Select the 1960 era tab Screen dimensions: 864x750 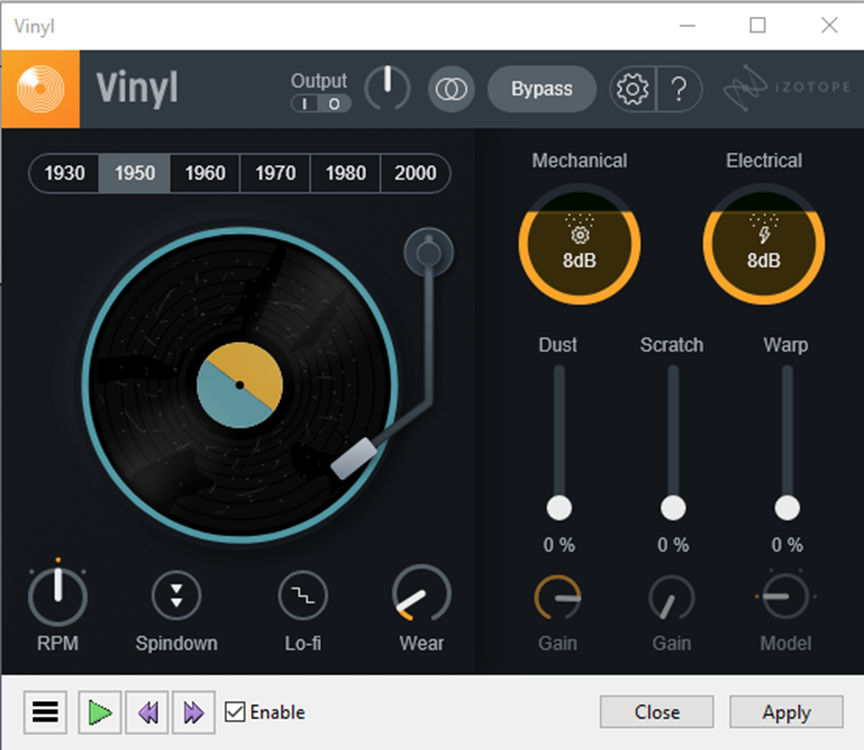click(205, 173)
